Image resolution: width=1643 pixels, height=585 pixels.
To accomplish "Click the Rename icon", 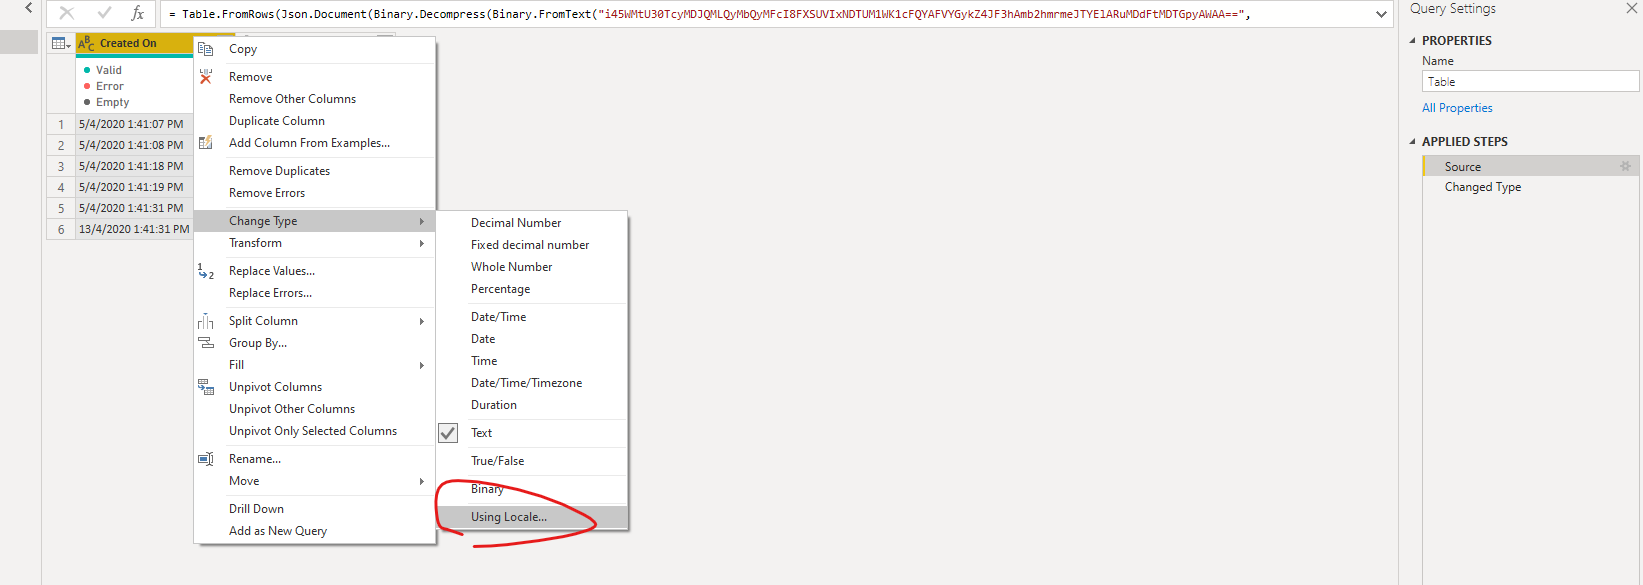I will [x=205, y=459].
